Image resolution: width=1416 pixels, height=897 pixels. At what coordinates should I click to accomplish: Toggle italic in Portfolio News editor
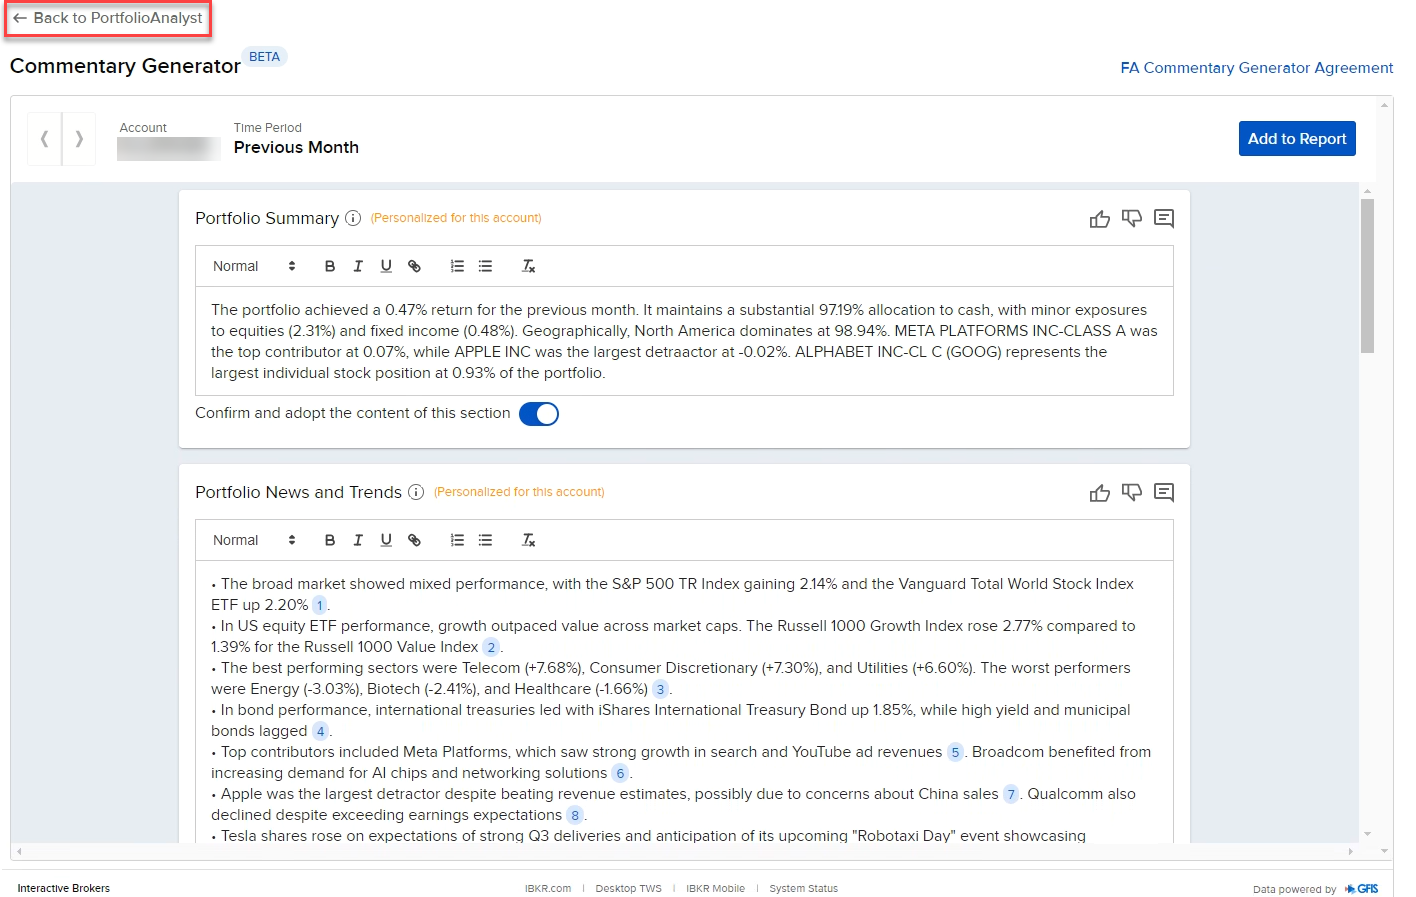coord(358,540)
